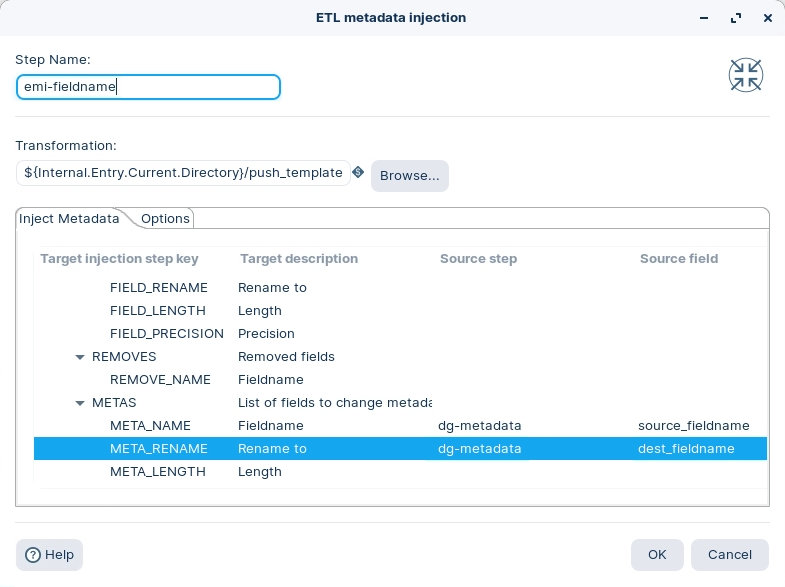Focus the Step Name input field
This screenshot has width=785, height=587.
[x=148, y=87]
